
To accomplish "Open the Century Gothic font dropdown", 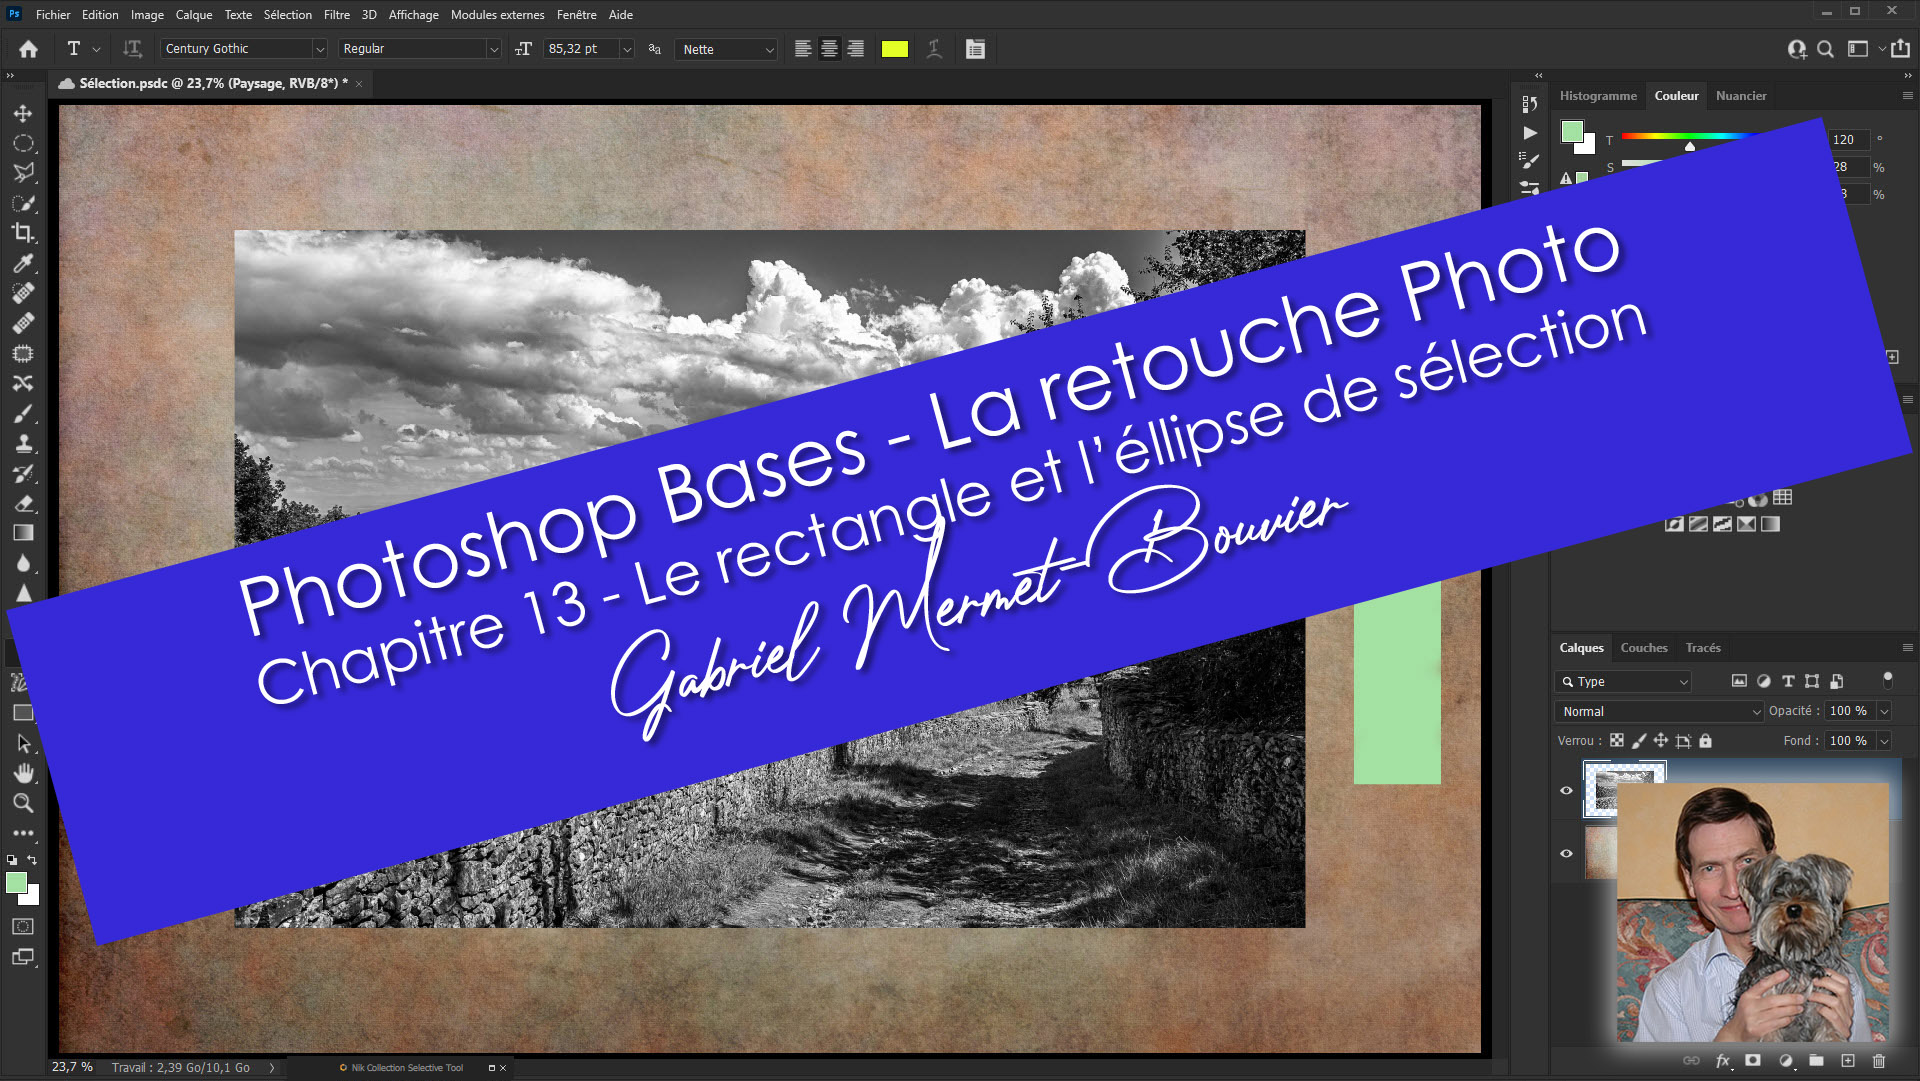I will coord(320,49).
